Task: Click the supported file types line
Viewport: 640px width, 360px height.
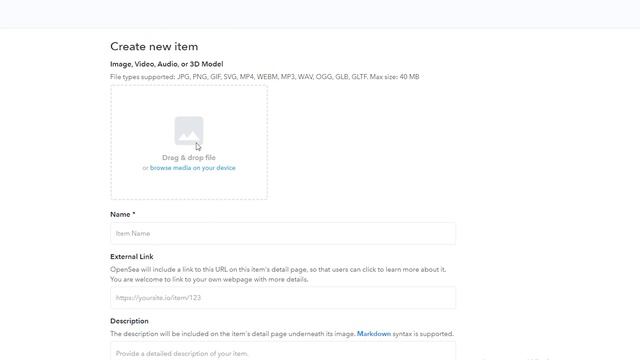Action: 264,77
